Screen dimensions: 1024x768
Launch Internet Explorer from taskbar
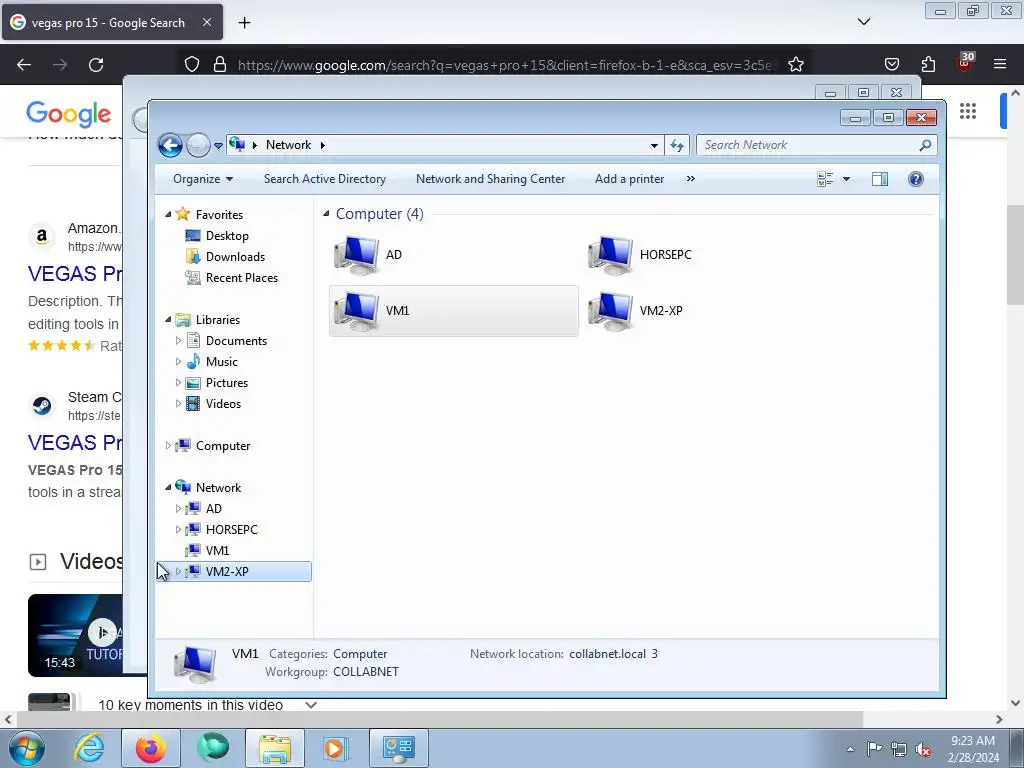click(x=89, y=748)
